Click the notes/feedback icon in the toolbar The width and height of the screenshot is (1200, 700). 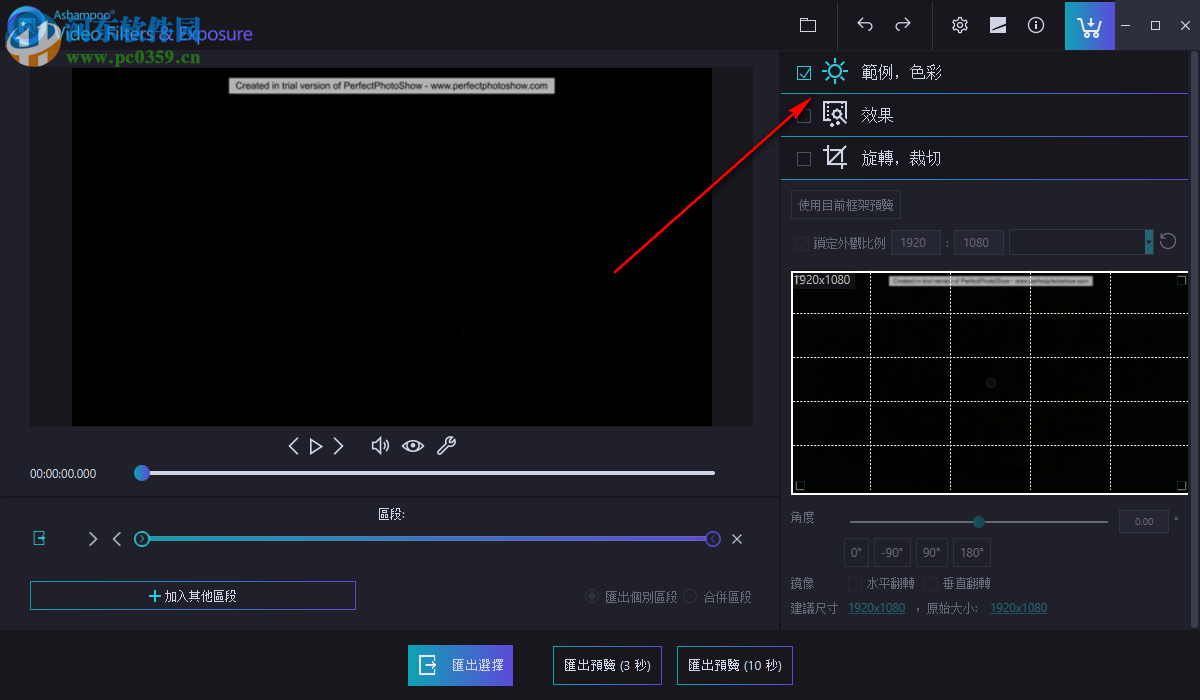tap(997, 25)
